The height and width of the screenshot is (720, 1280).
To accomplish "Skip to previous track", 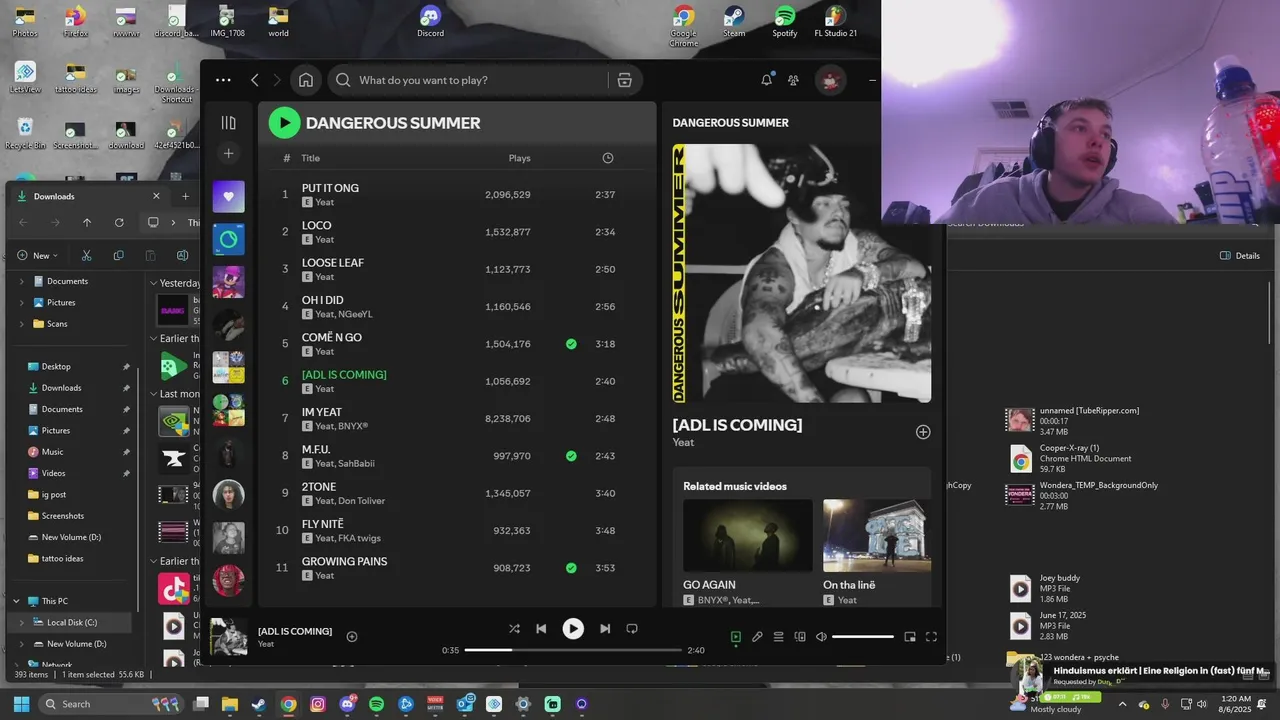I will click(x=541, y=629).
